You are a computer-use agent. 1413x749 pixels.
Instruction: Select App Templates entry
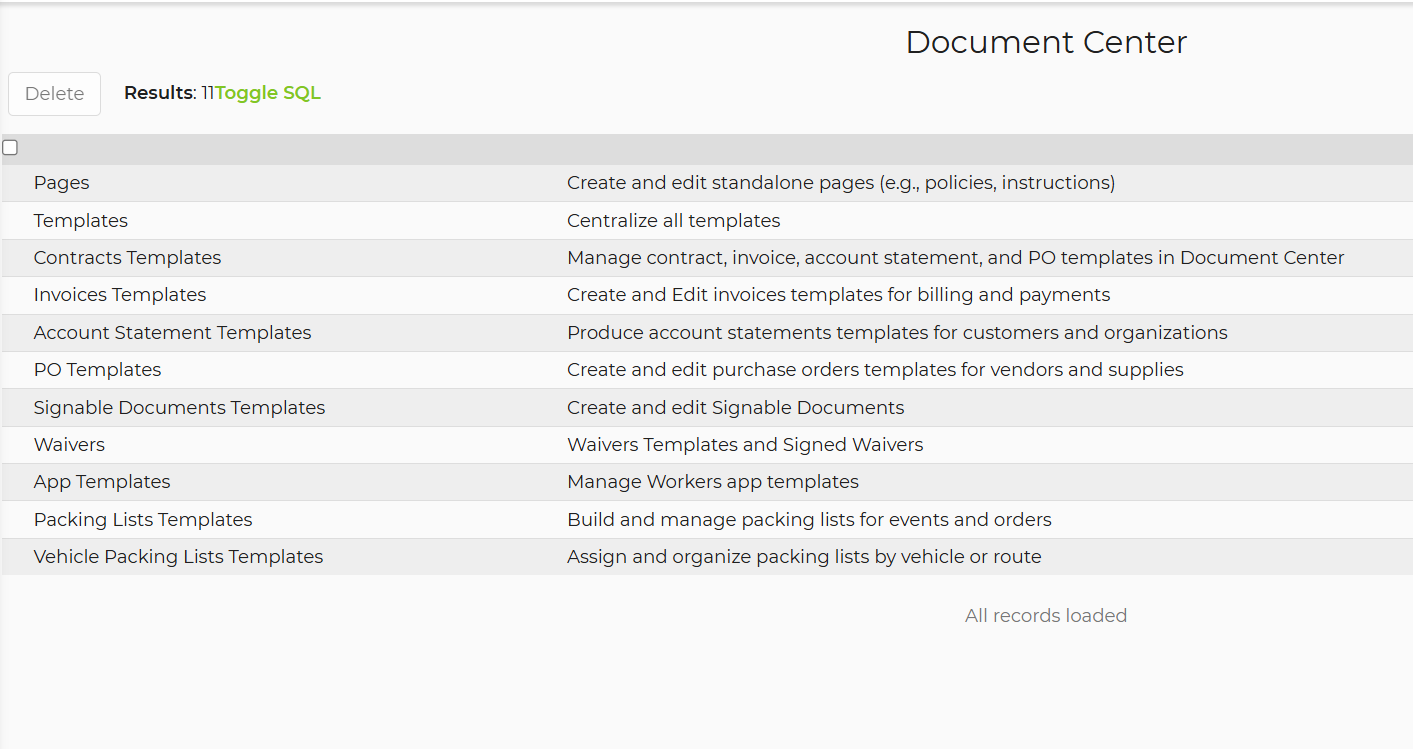click(x=102, y=482)
